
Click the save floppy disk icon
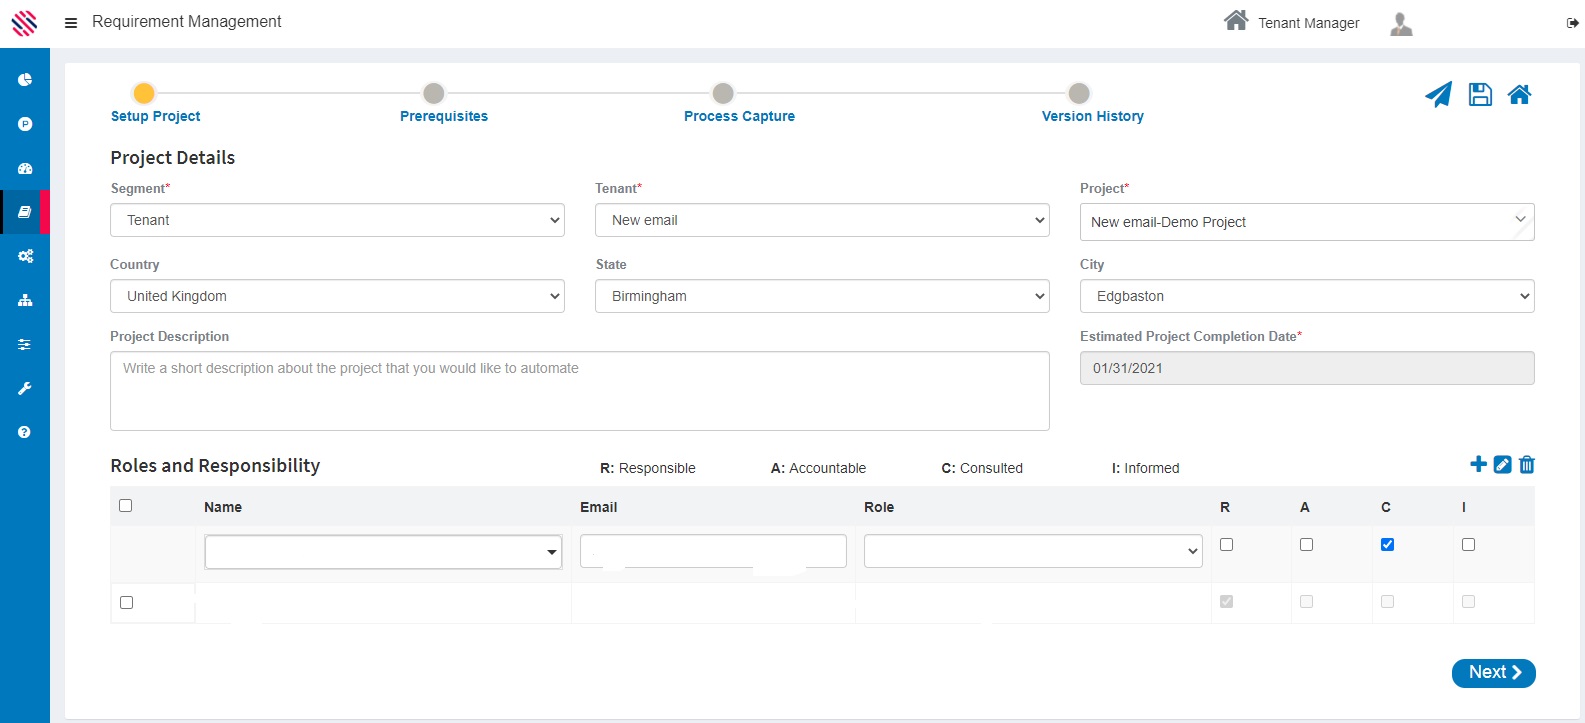click(x=1480, y=95)
